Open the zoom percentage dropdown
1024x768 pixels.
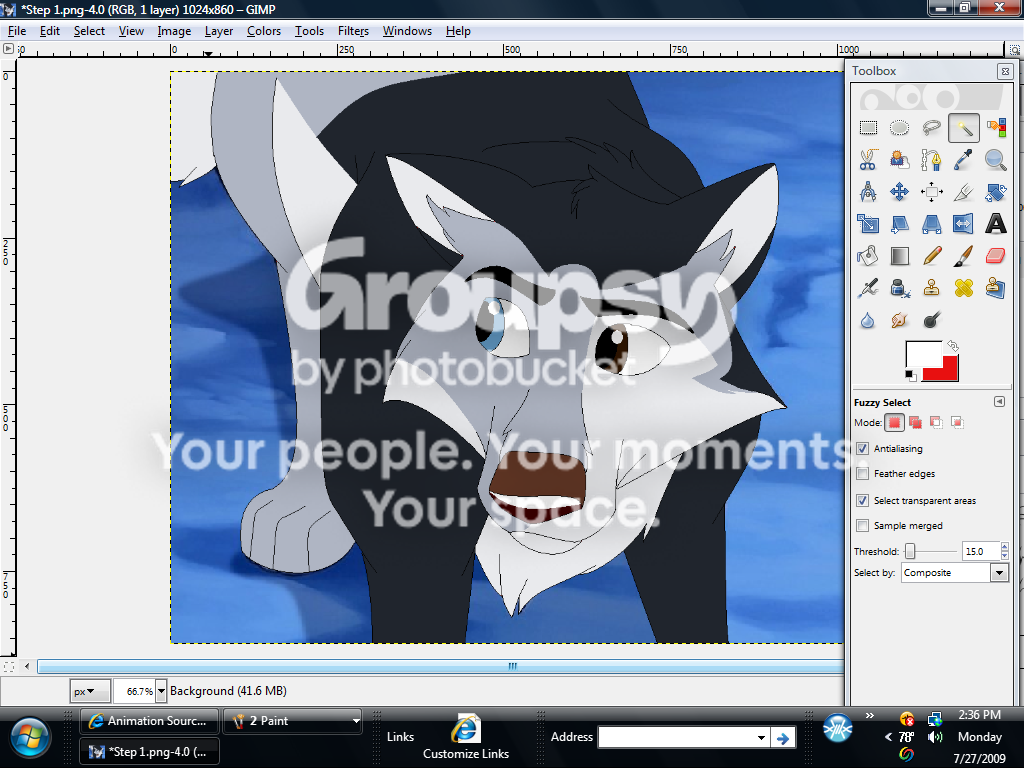click(x=161, y=691)
